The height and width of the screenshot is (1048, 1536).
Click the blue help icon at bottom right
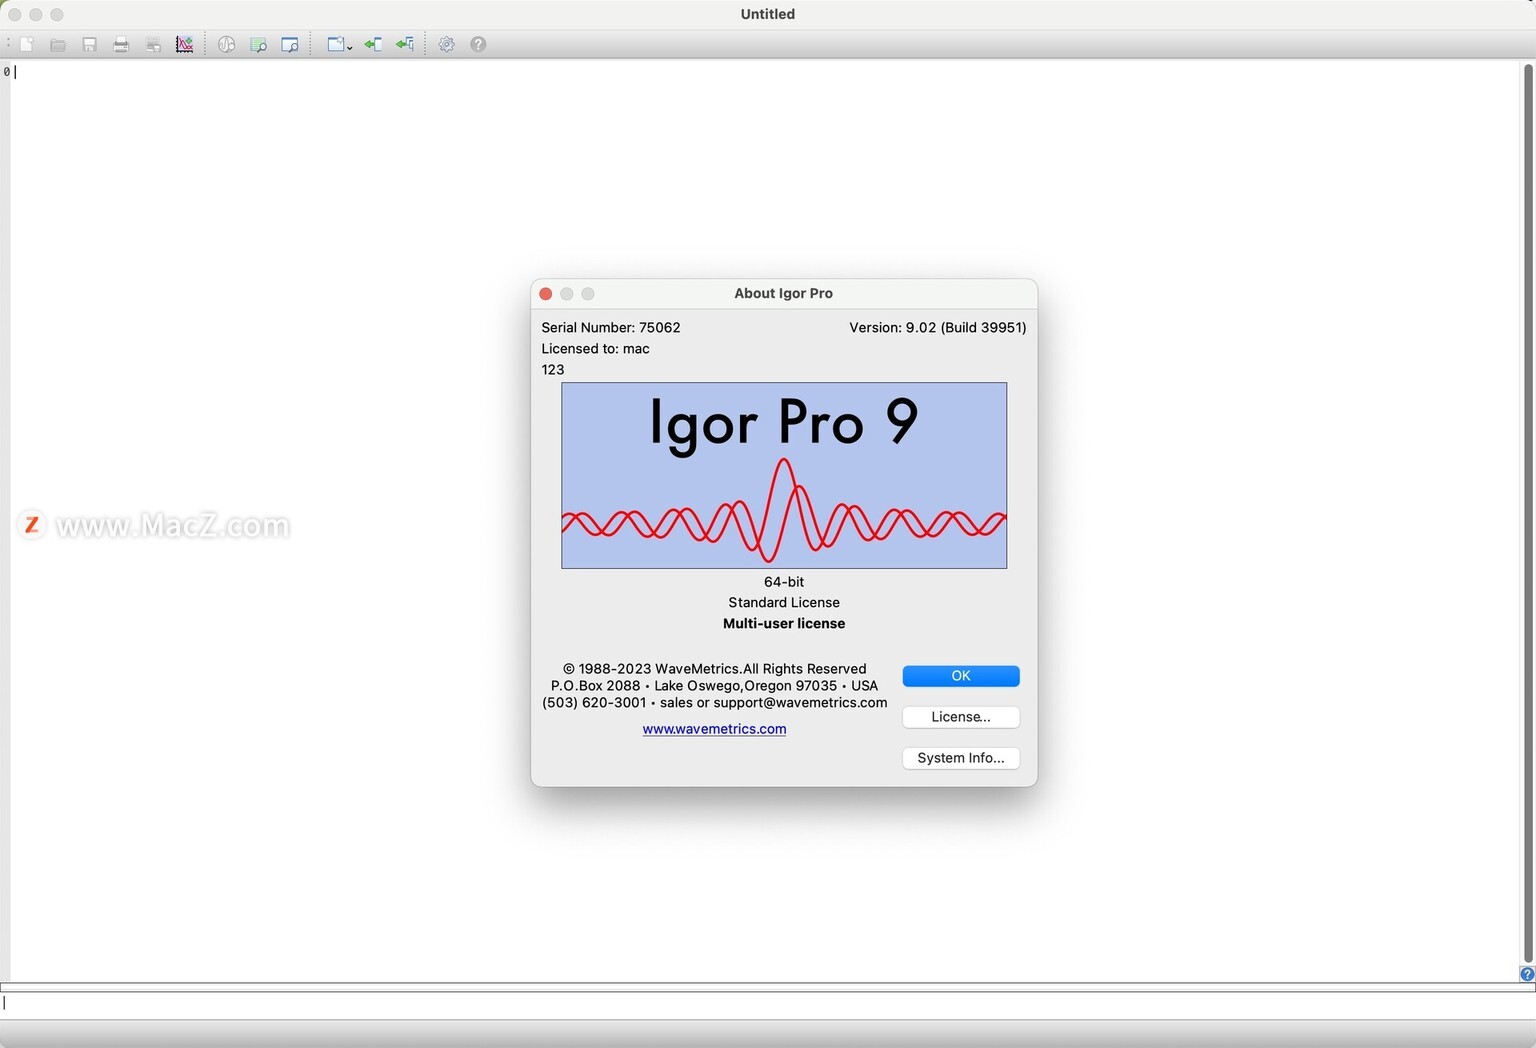pyautogui.click(x=1527, y=974)
